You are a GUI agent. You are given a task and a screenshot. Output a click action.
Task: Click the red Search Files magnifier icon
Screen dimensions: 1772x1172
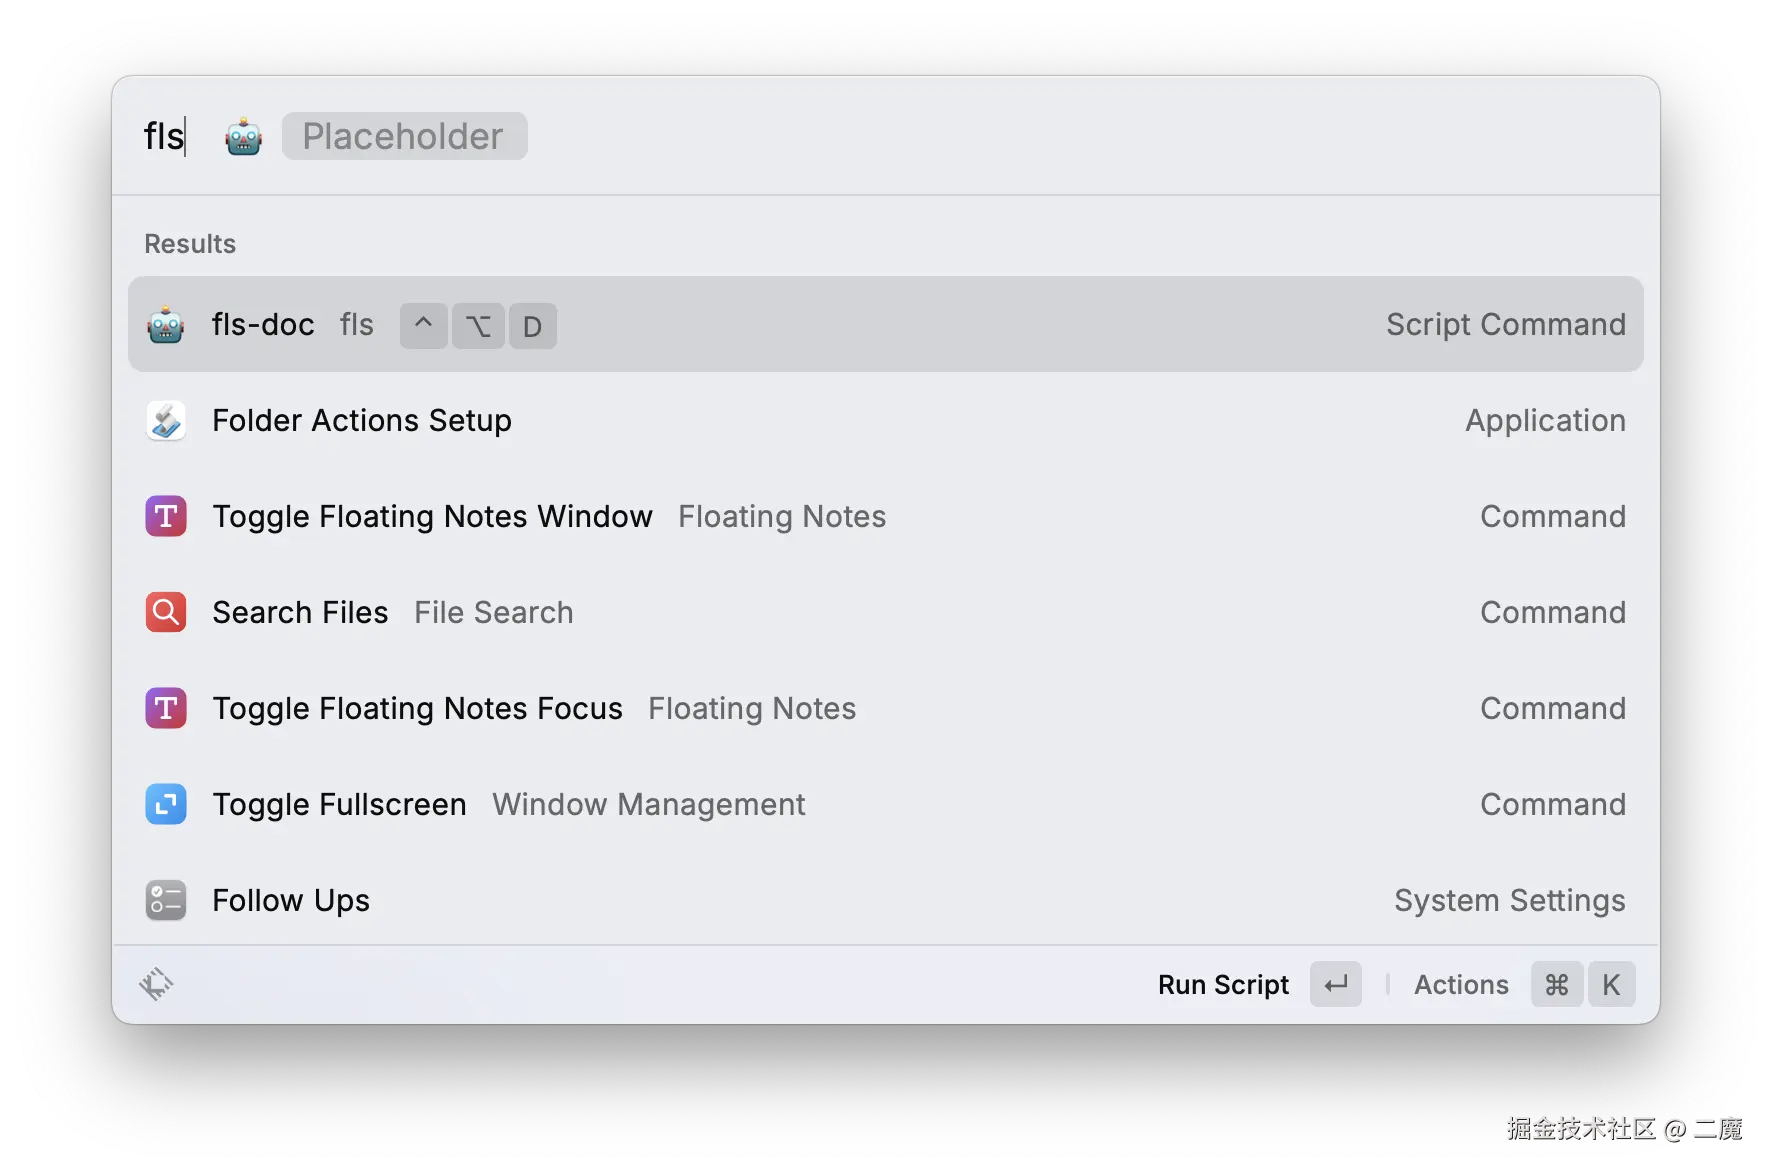pyautogui.click(x=166, y=613)
